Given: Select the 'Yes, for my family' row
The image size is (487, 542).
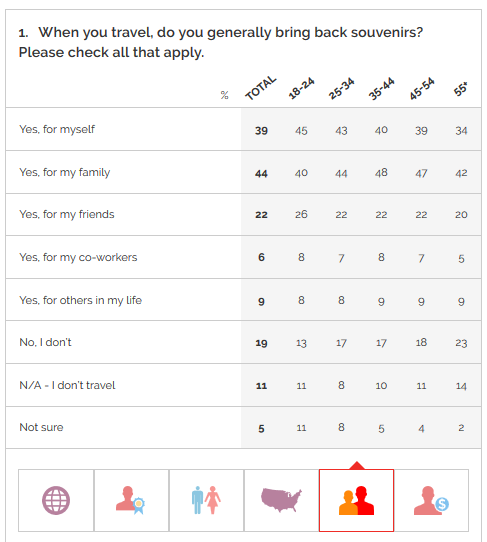Looking at the screenshot, I should pyautogui.click(x=243, y=172).
